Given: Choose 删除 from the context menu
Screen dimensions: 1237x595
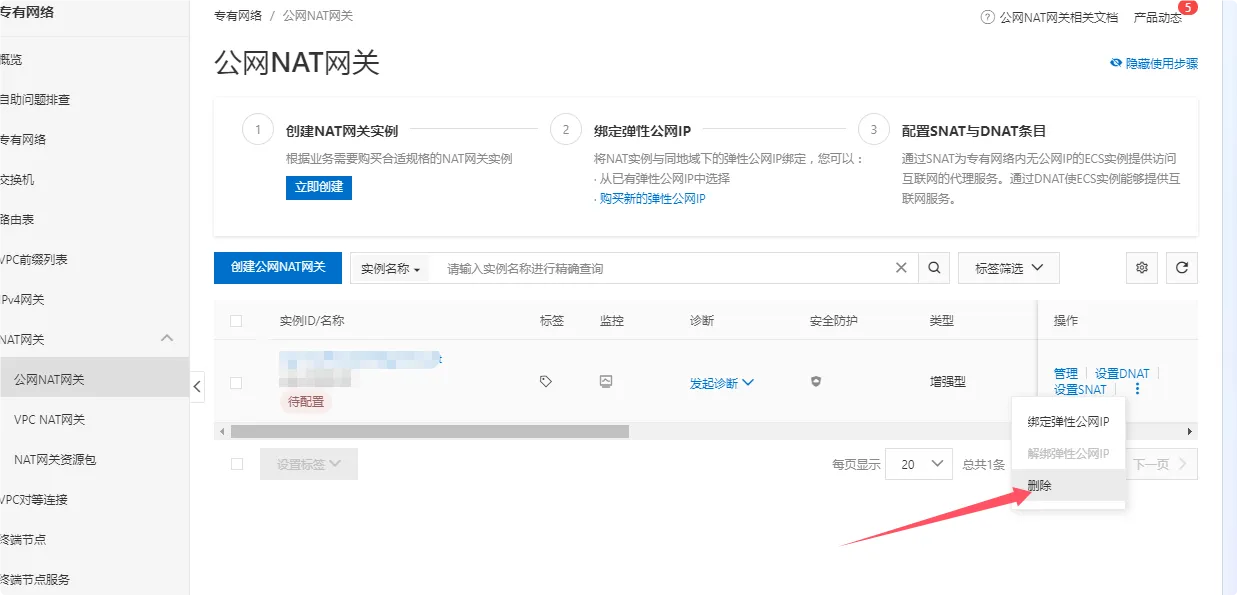Looking at the screenshot, I should [x=1040, y=485].
